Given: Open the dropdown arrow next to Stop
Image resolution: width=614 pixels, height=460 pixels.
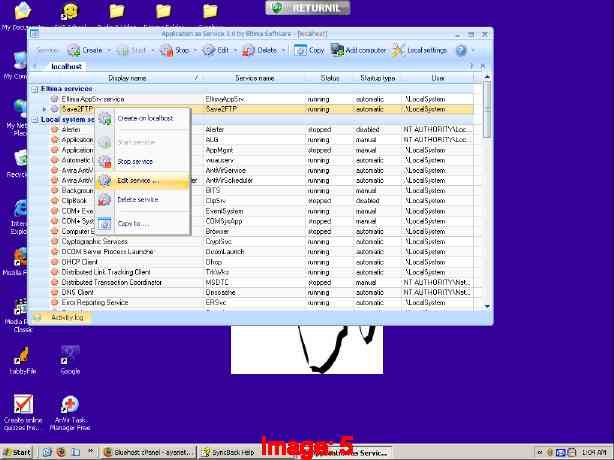Looking at the screenshot, I should 195,51.
